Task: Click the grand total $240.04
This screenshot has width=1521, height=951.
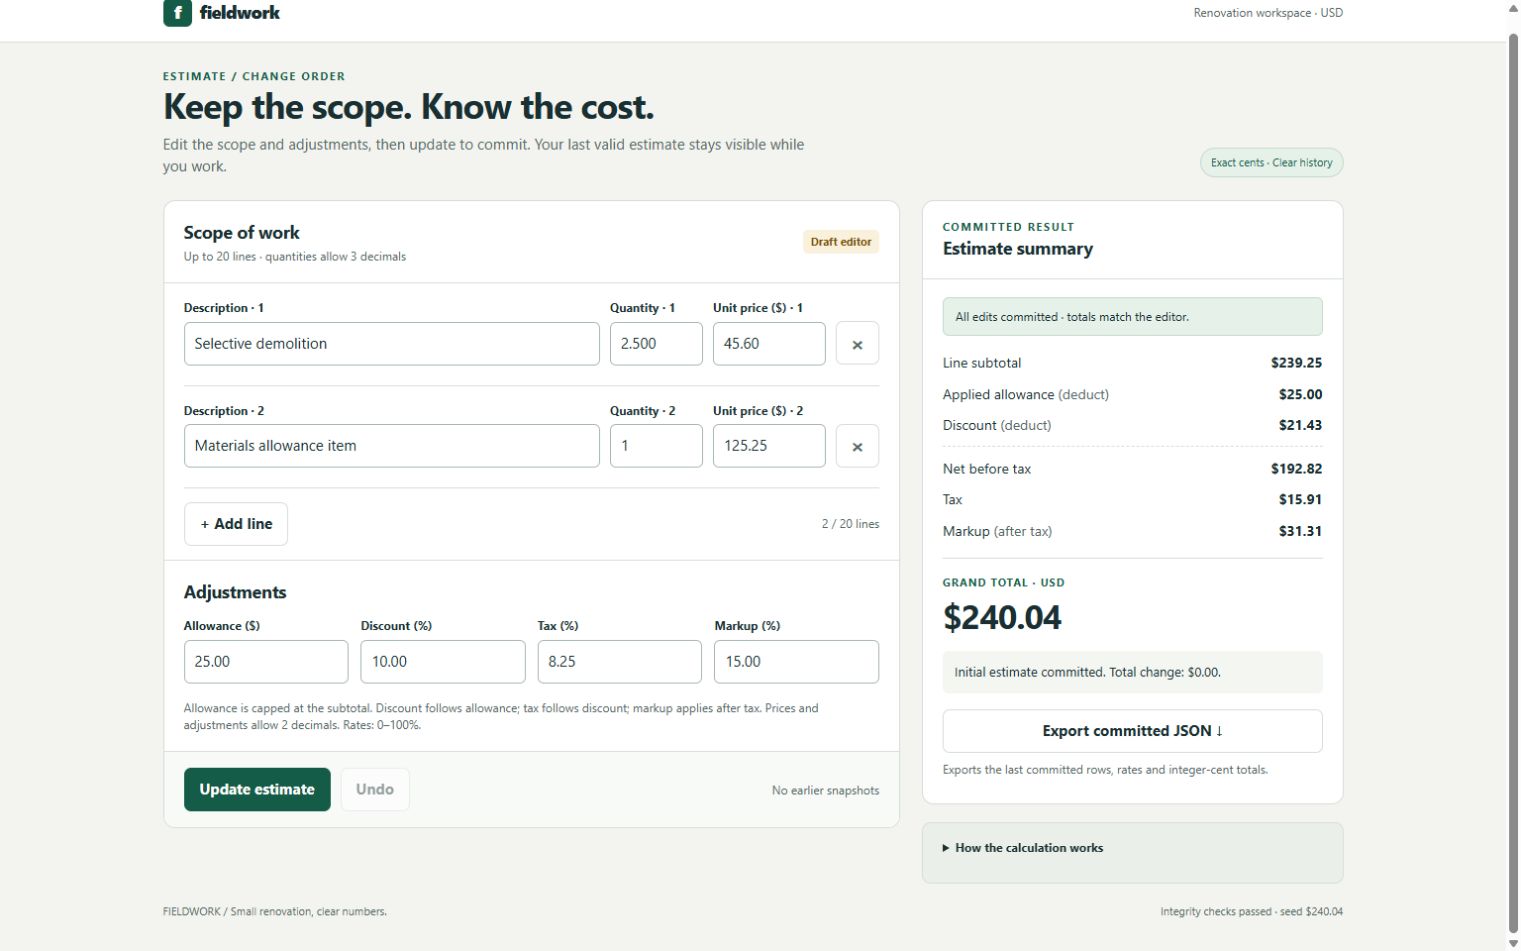Action: pos(1002,618)
